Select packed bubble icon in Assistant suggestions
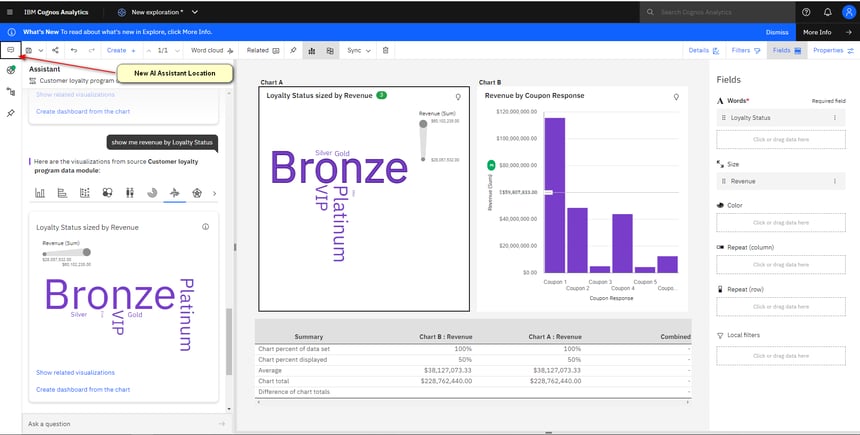 click(108, 193)
